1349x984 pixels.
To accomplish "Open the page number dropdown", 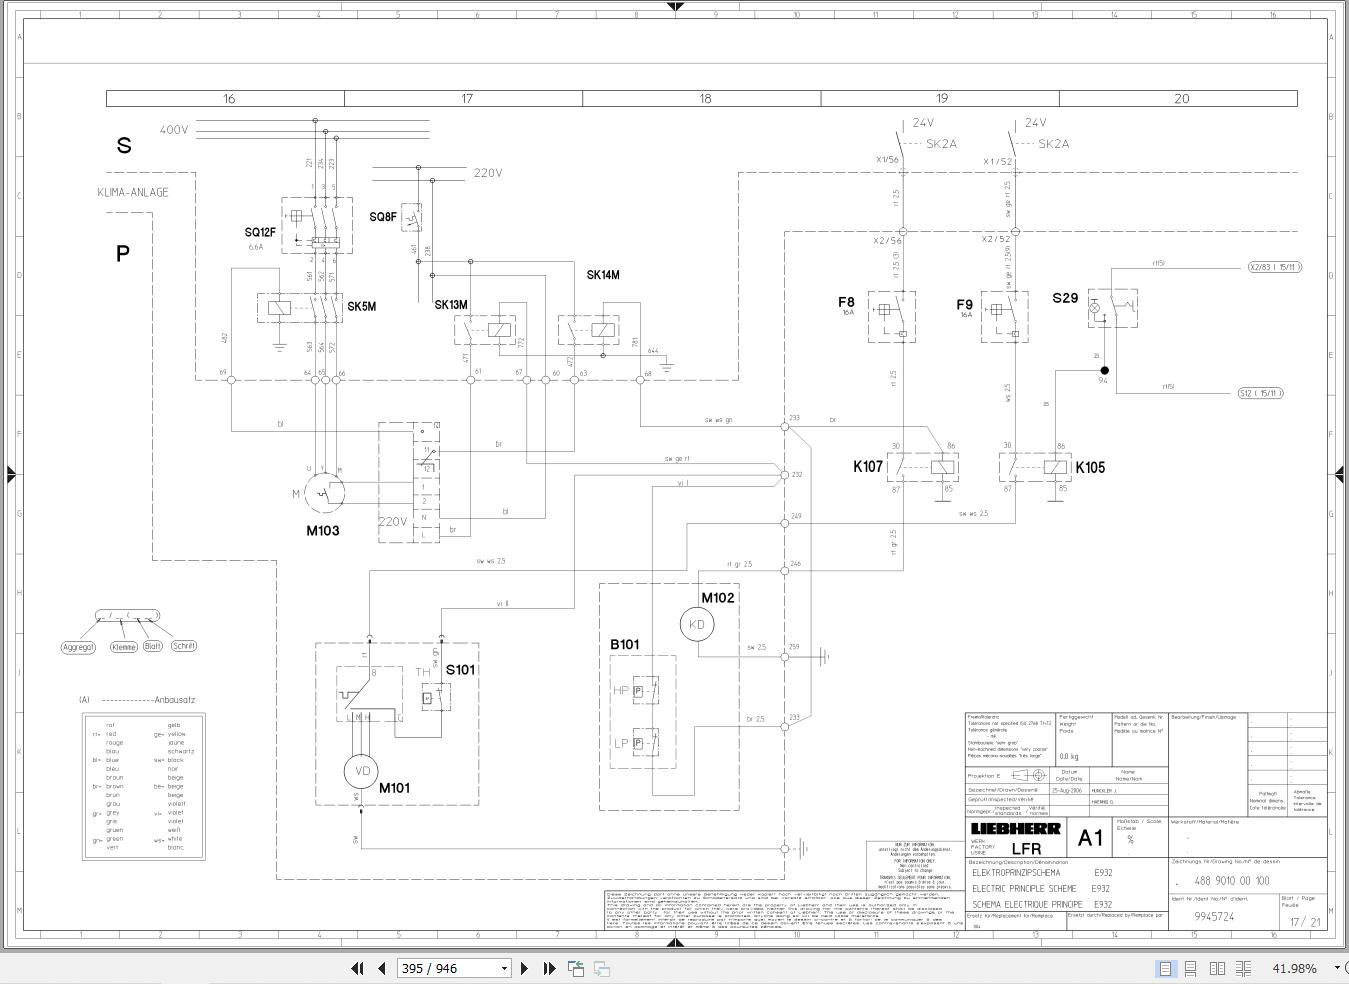I will [x=502, y=968].
